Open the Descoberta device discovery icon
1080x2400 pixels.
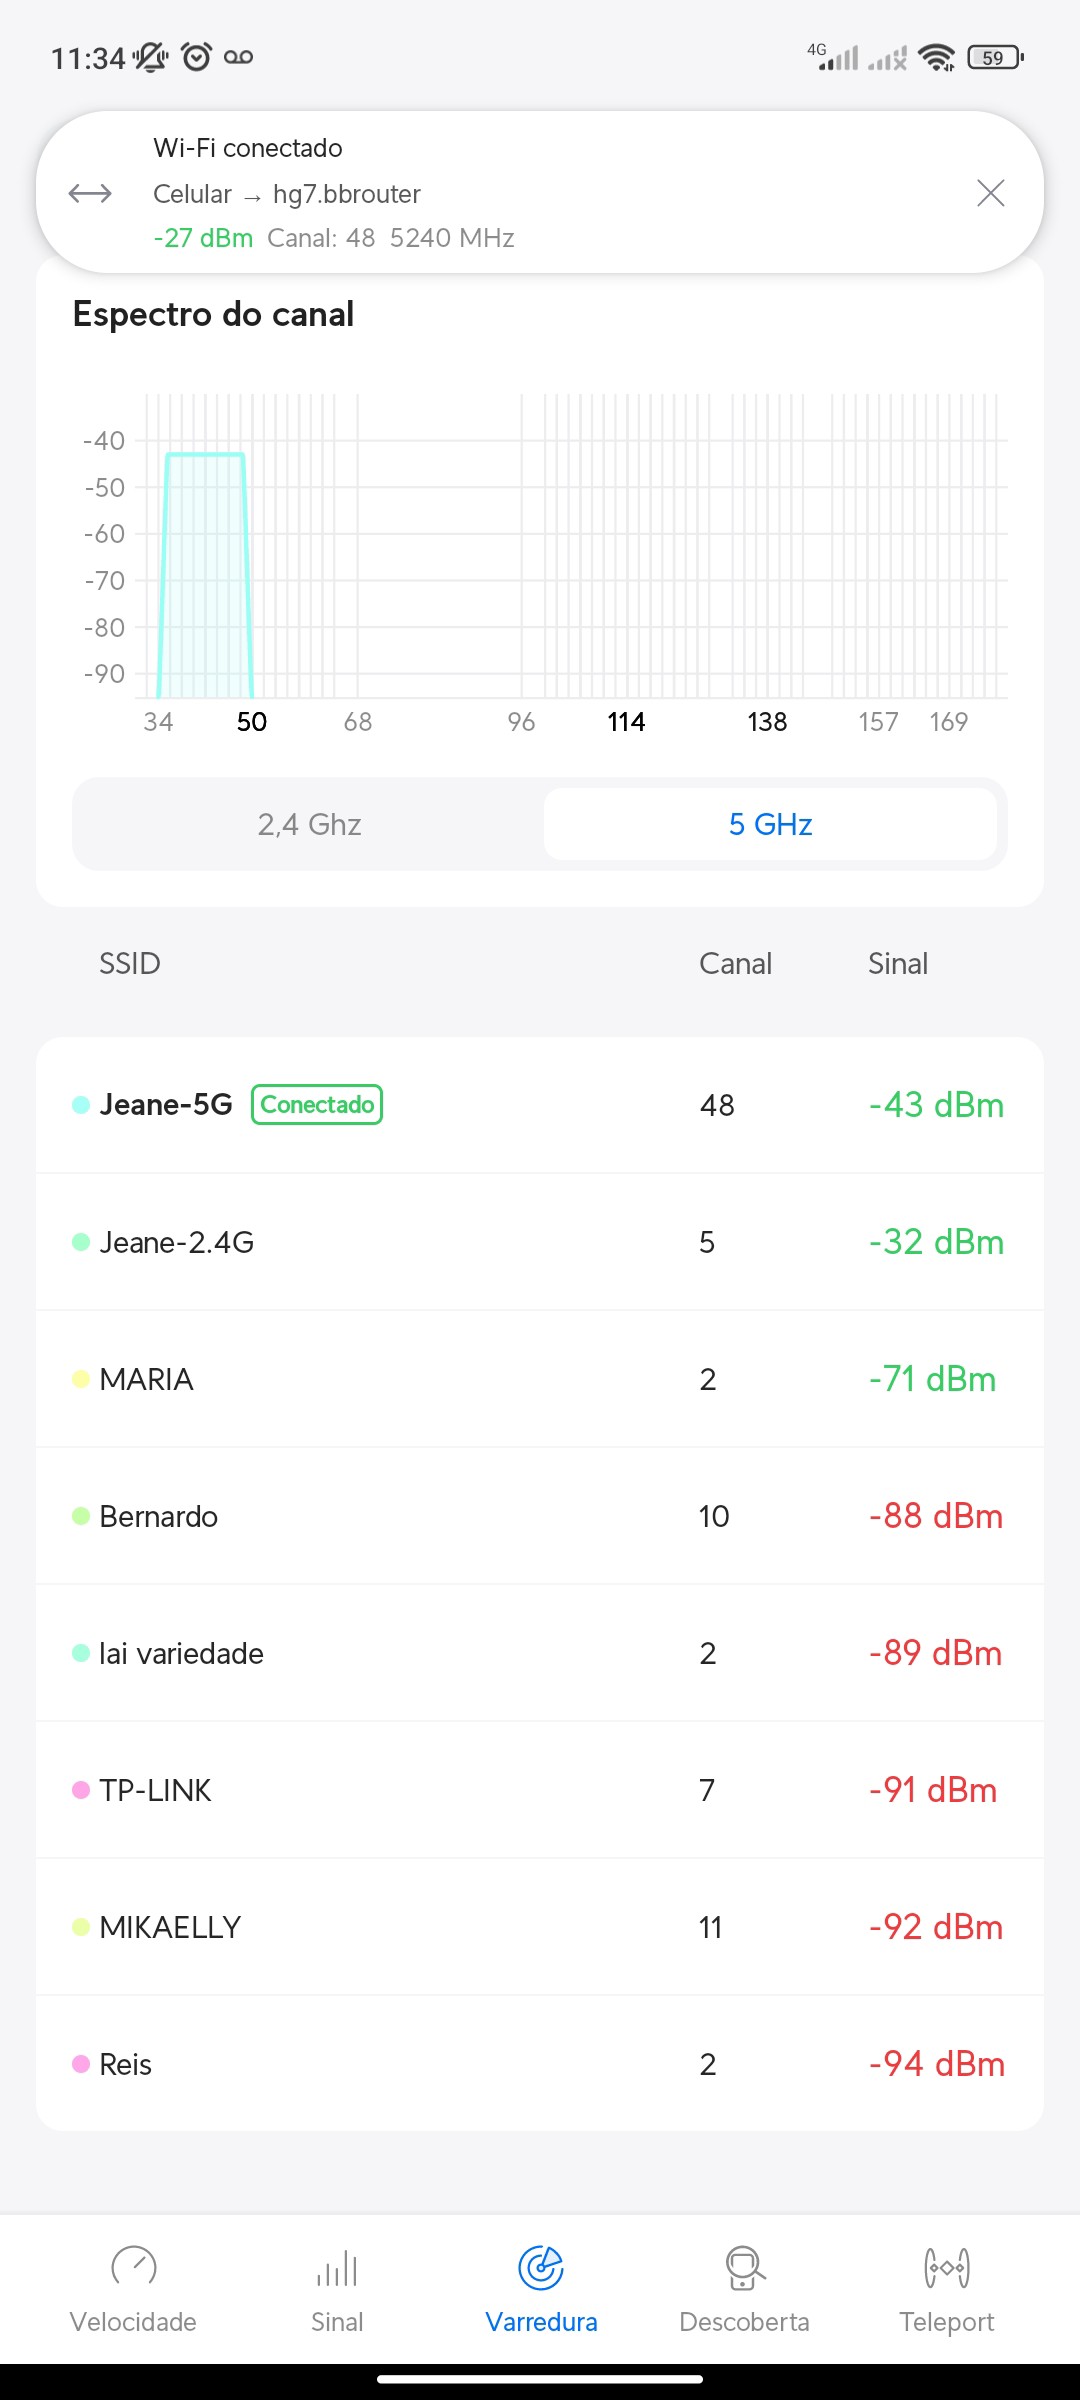coord(744,2268)
